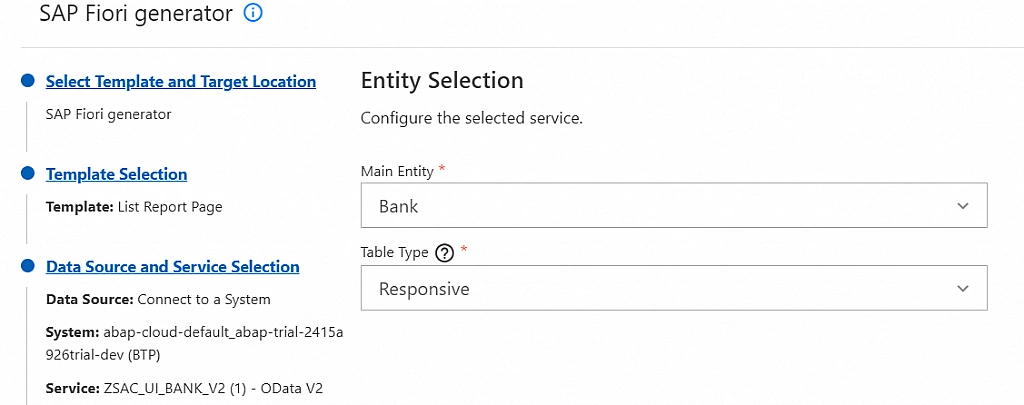Click the Table Type field label
Screen dimensions: 1024x405
coord(393,253)
